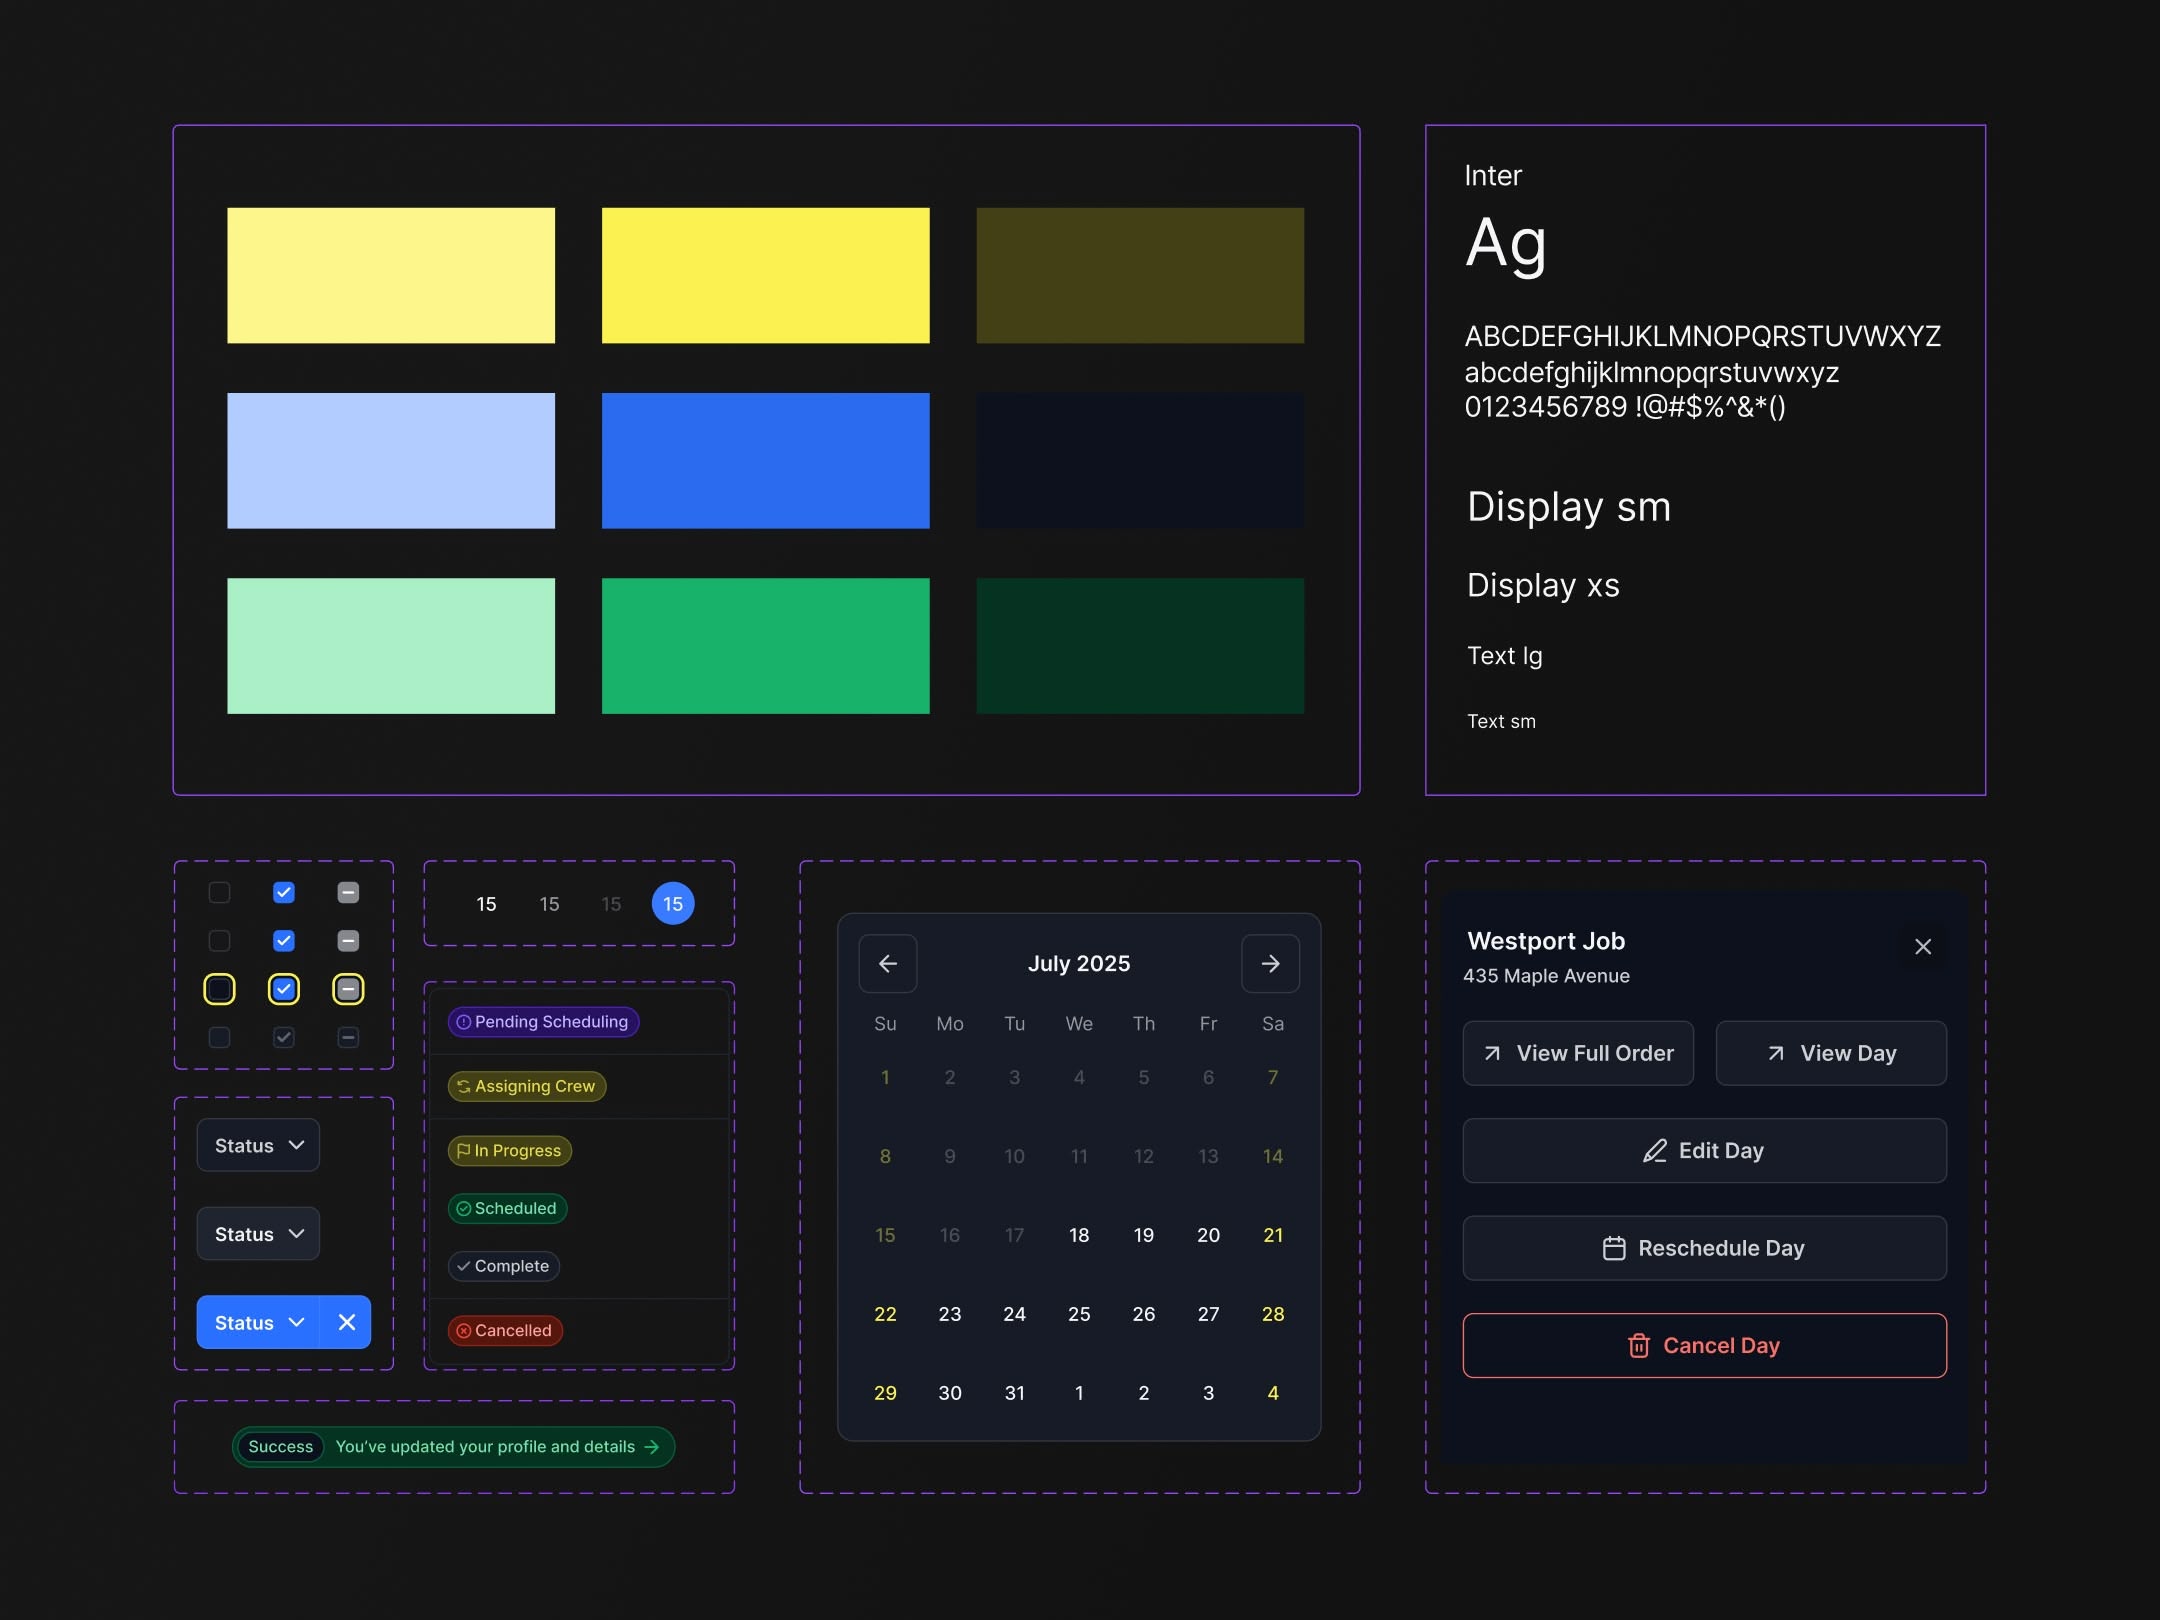Check the top-left unchecked checkbox
This screenshot has height=1620, width=2160.
(x=219, y=892)
